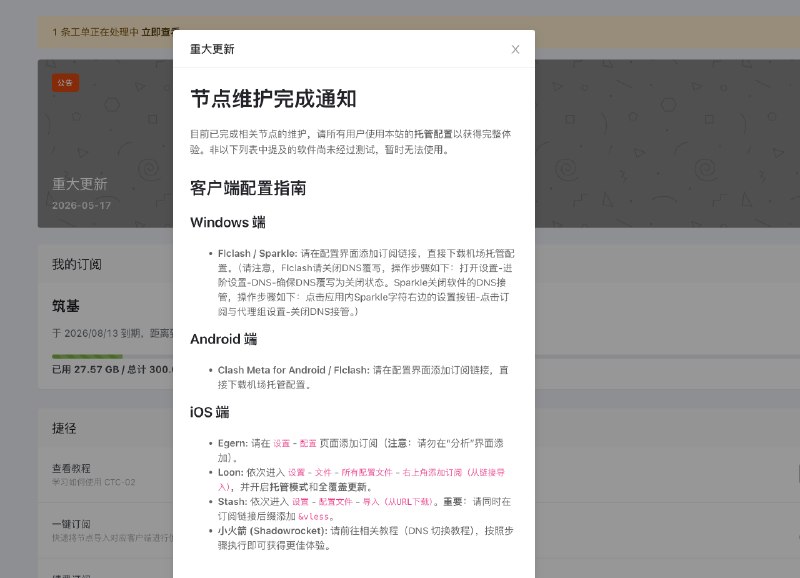Click the 重大更新 dialog title
The height and width of the screenshot is (578, 800).
(212, 49)
